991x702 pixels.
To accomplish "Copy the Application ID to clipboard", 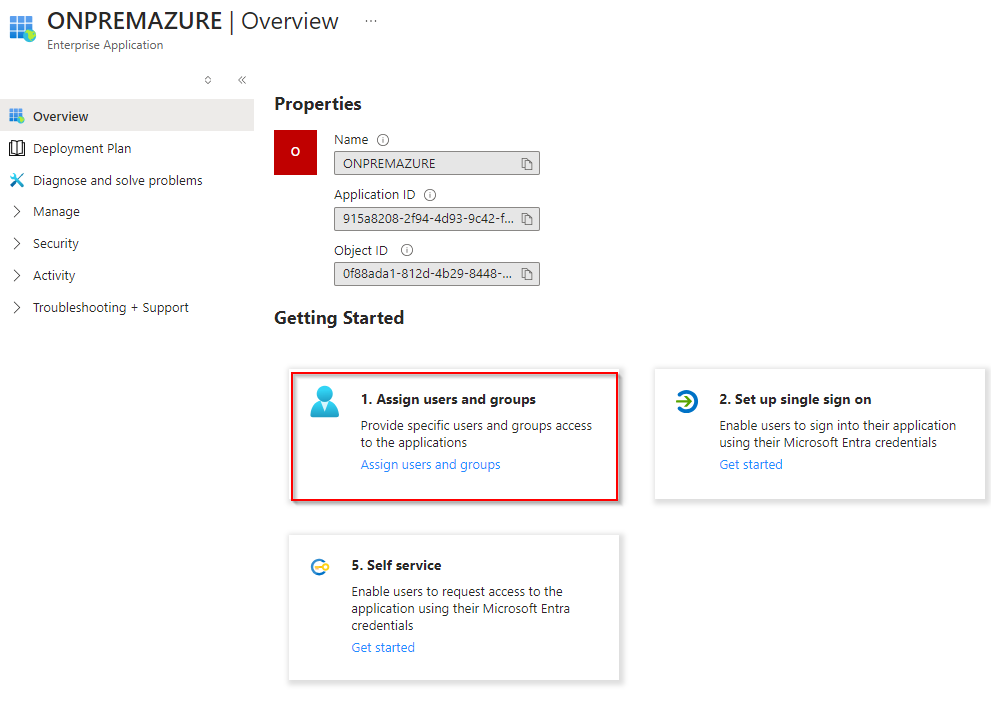I will [x=526, y=219].
